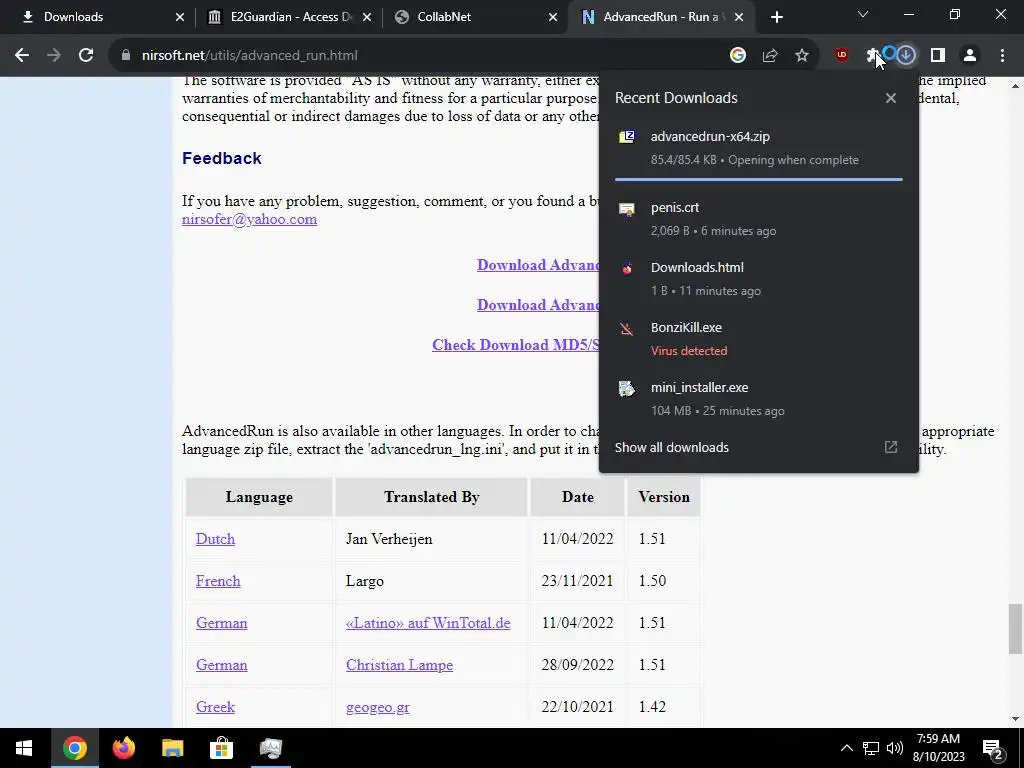1024x768 pixels.
Task: Click the download progress bar for advancedrun-x64.zip
Action: tap(759, 179)
